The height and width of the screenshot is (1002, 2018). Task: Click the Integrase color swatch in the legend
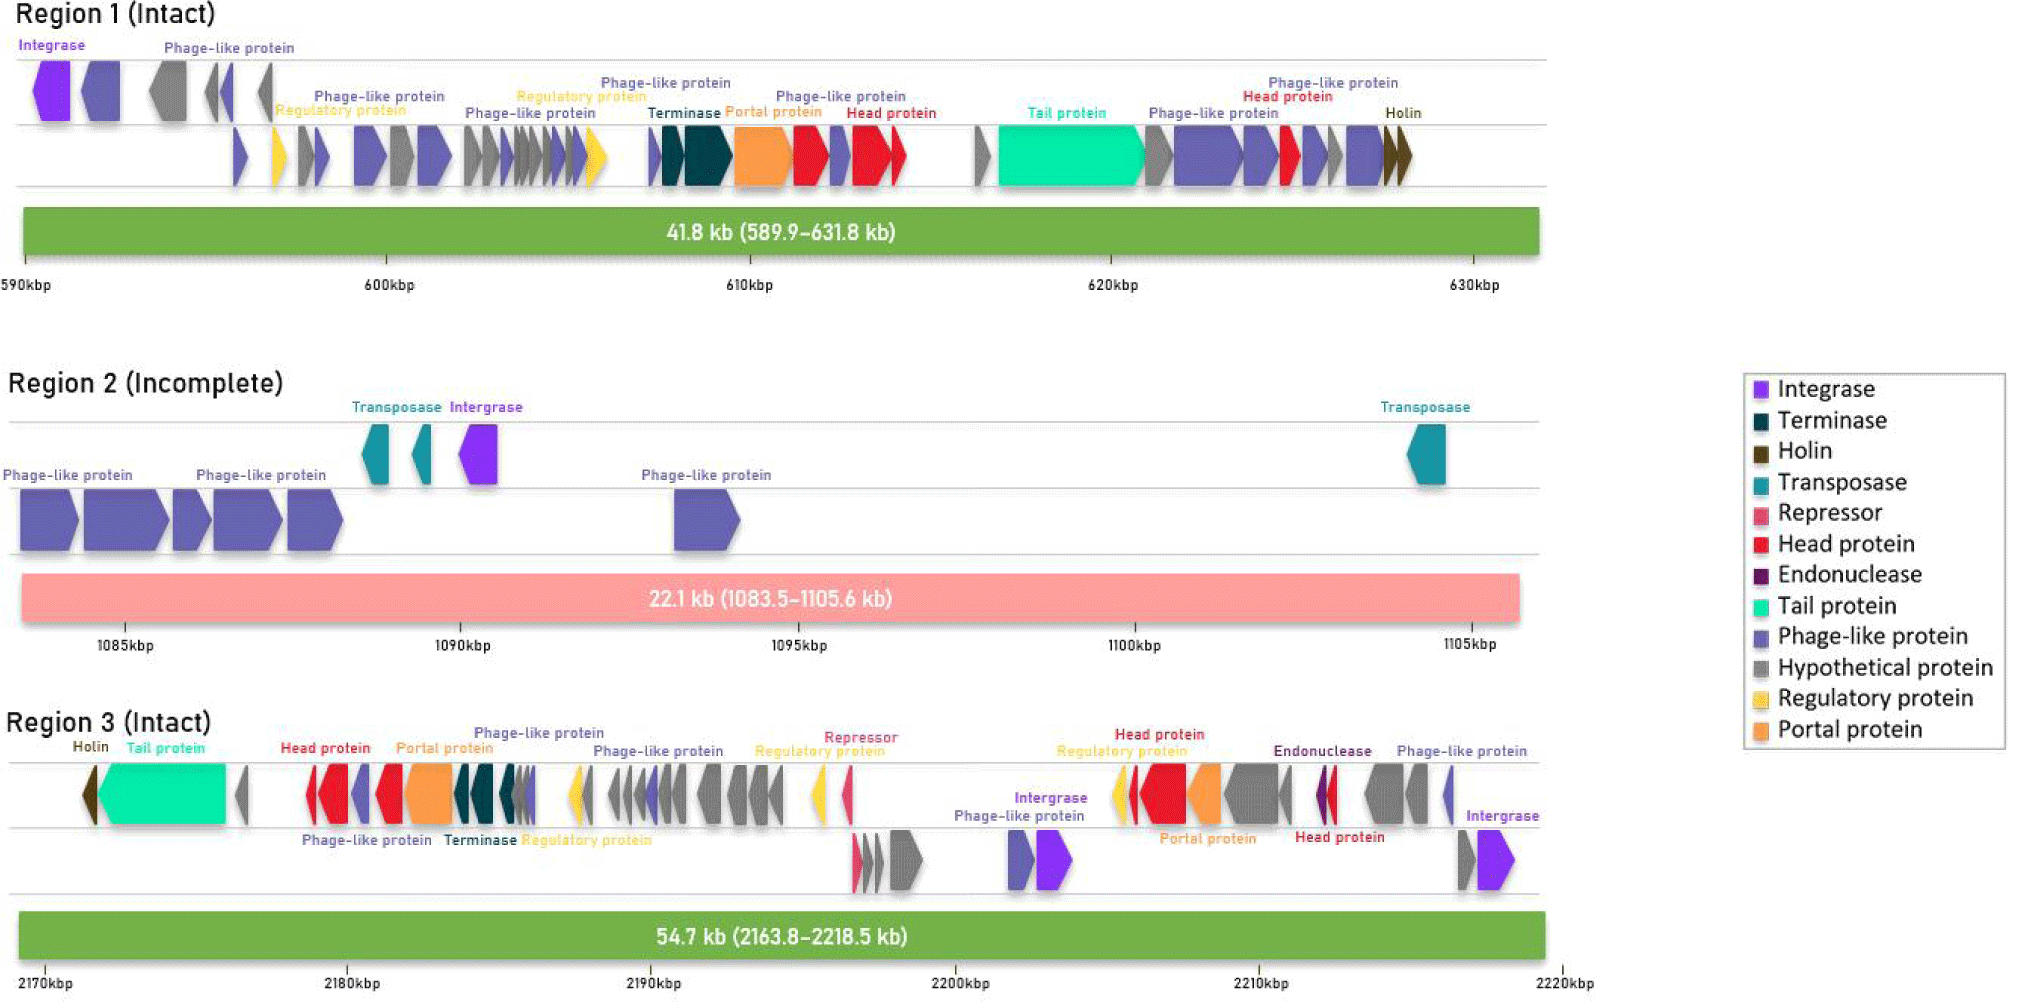coord(1761,390)
